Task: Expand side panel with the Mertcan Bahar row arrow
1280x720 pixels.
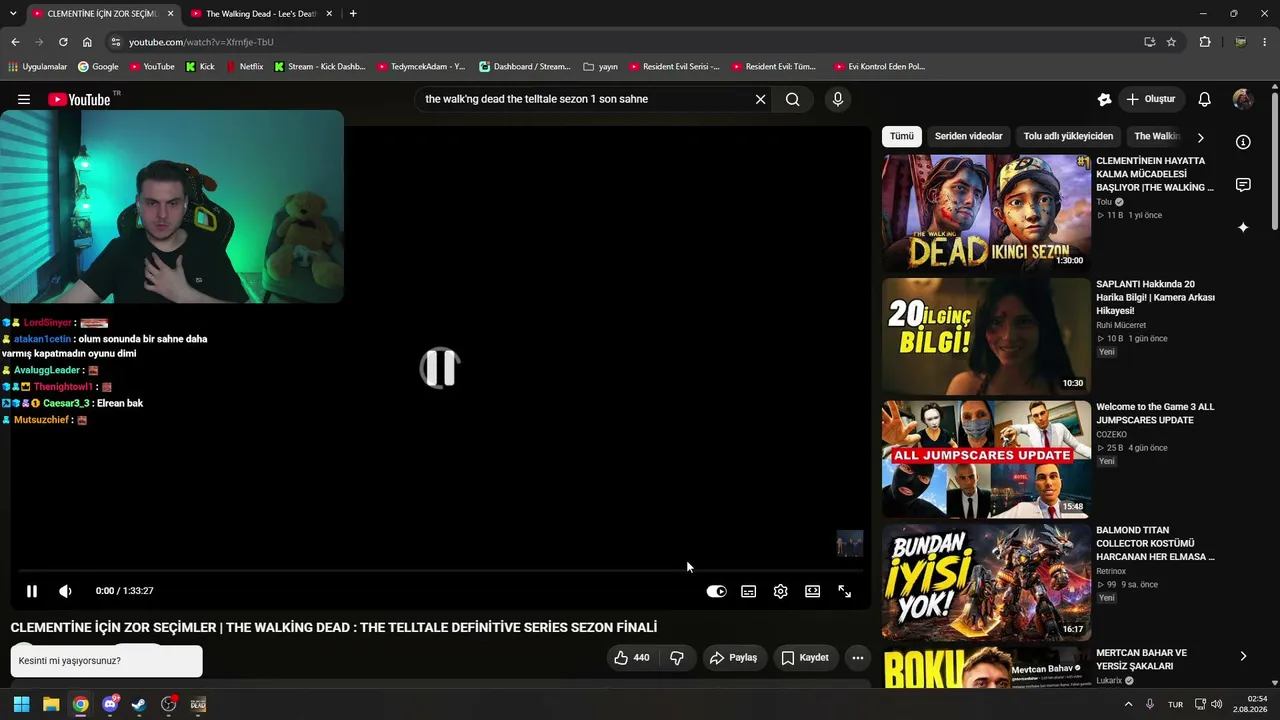Action: [x=1243, y=656]
